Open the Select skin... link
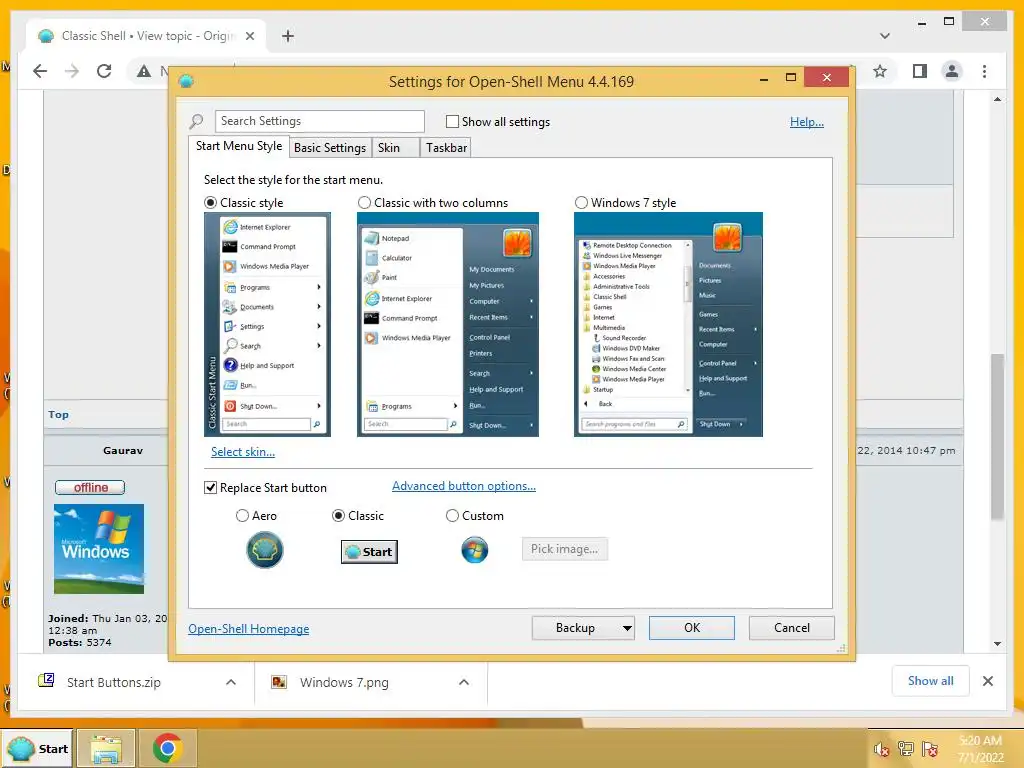Viewport: 1024px width, 768px height. click(x=243, y=452)
